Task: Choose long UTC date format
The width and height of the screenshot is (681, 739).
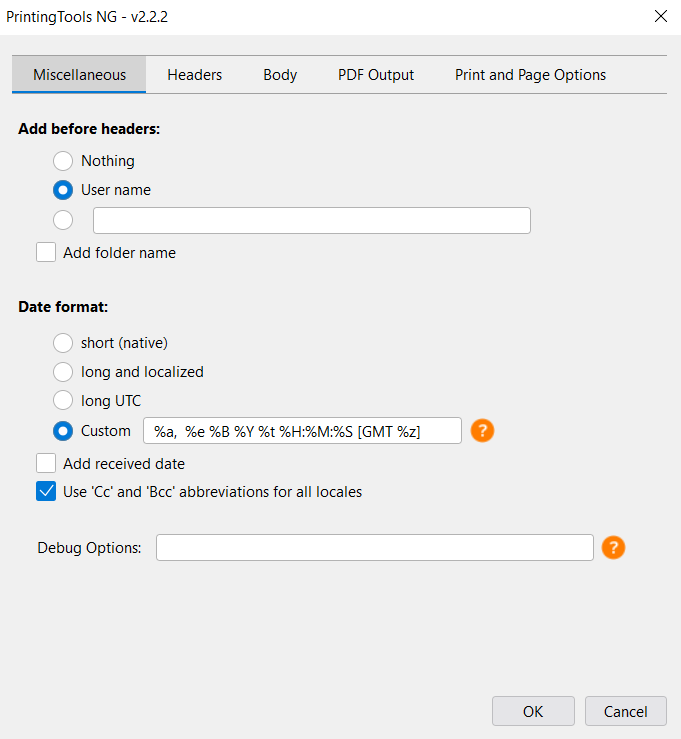Action: (x=63, y=401)
